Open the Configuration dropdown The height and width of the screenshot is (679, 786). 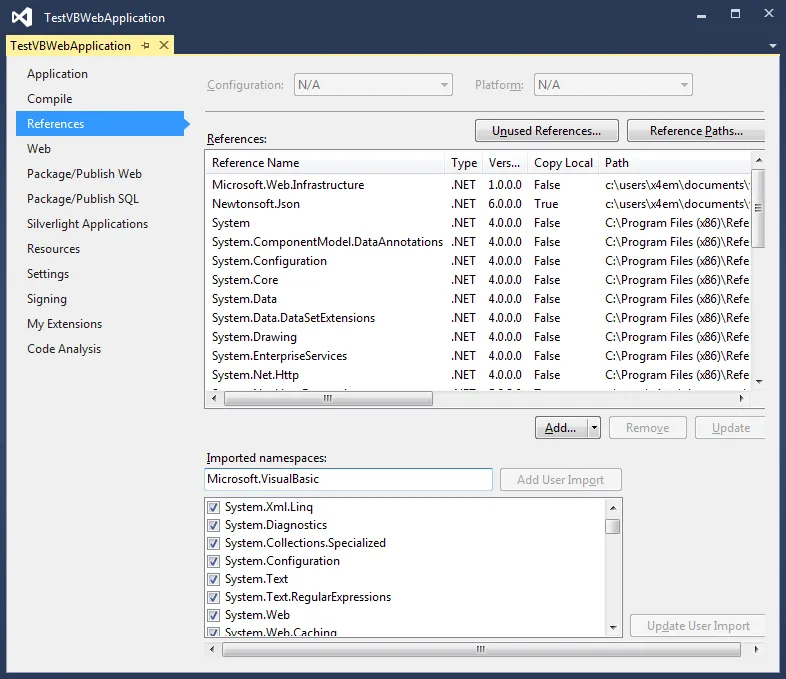point(373,85)
